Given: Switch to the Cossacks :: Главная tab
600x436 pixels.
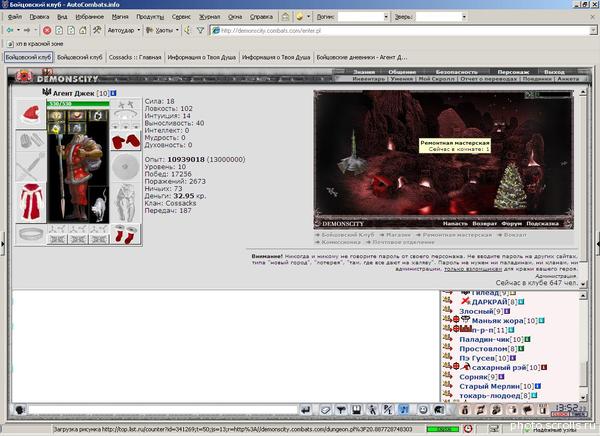Looking at the screenshot, I should click(x=135, y=57).
